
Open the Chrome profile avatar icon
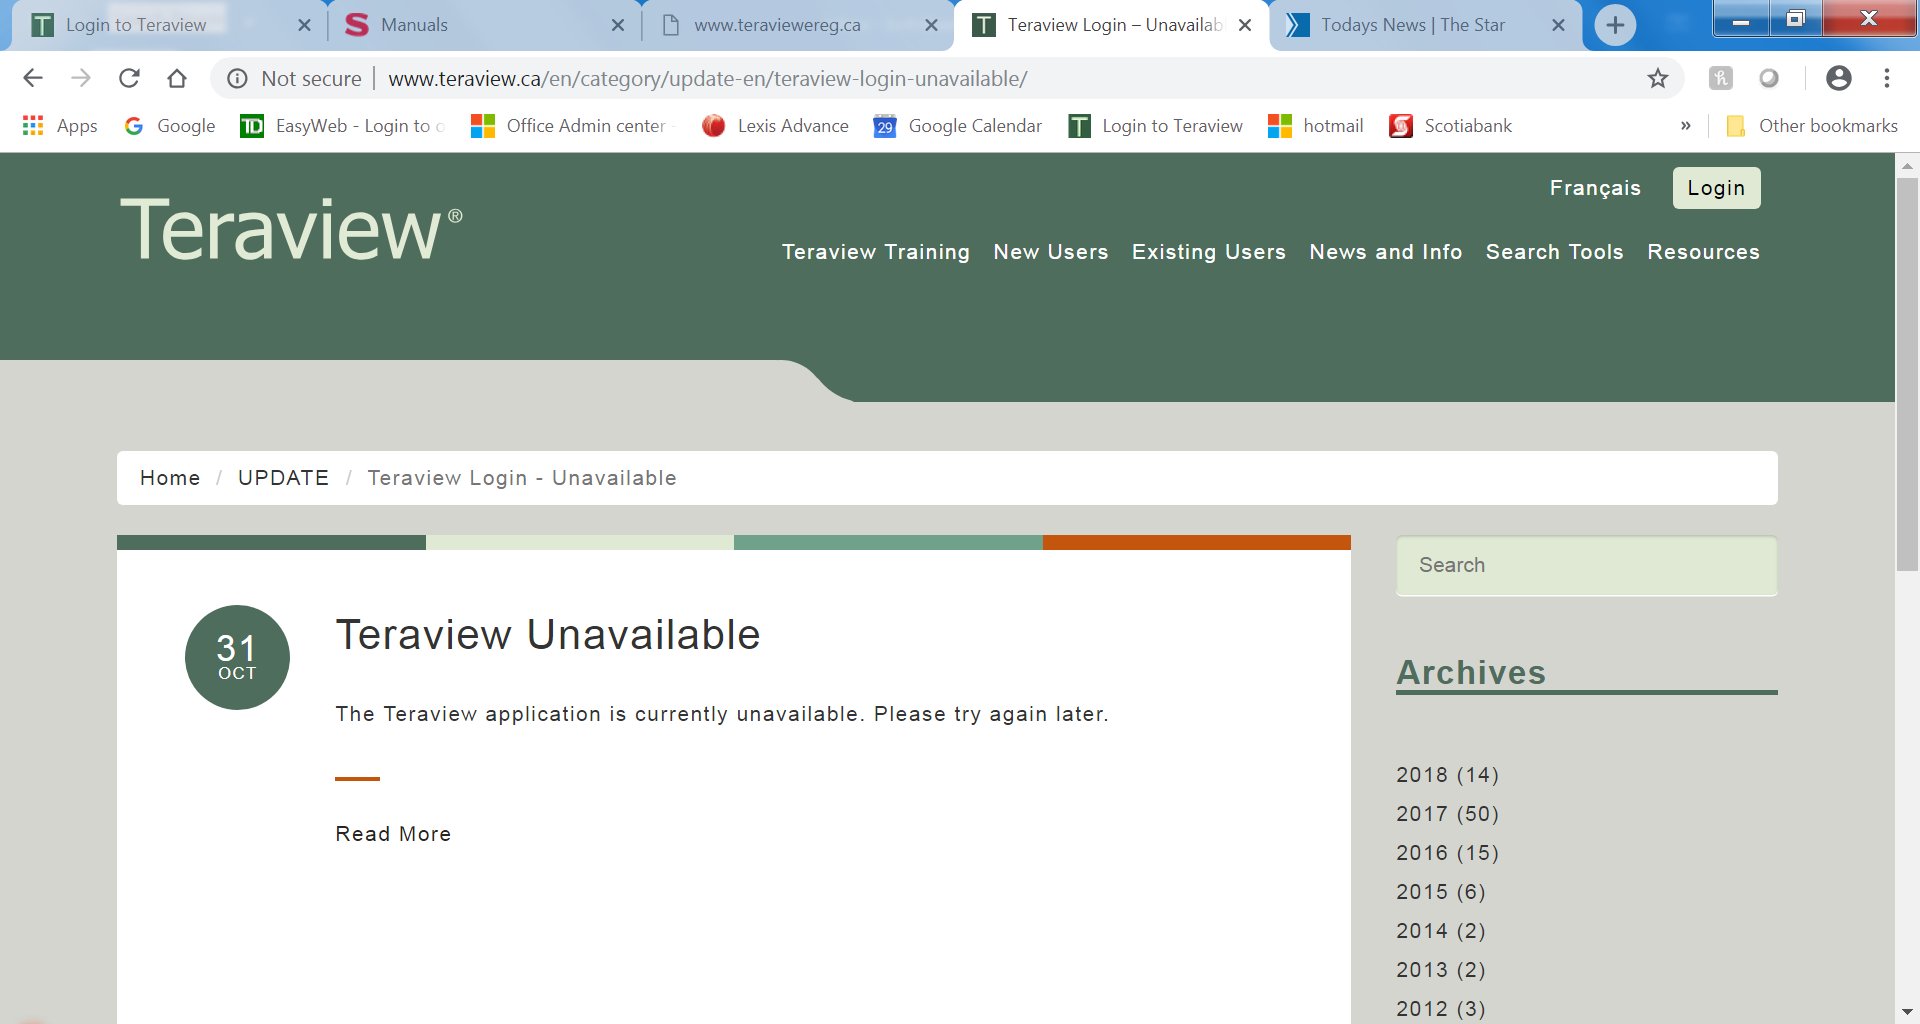1838,78
